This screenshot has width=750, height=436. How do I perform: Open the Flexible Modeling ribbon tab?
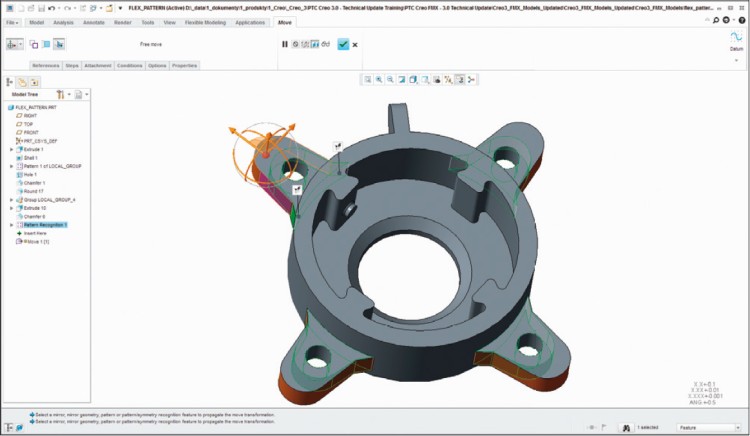pos(200,21)
